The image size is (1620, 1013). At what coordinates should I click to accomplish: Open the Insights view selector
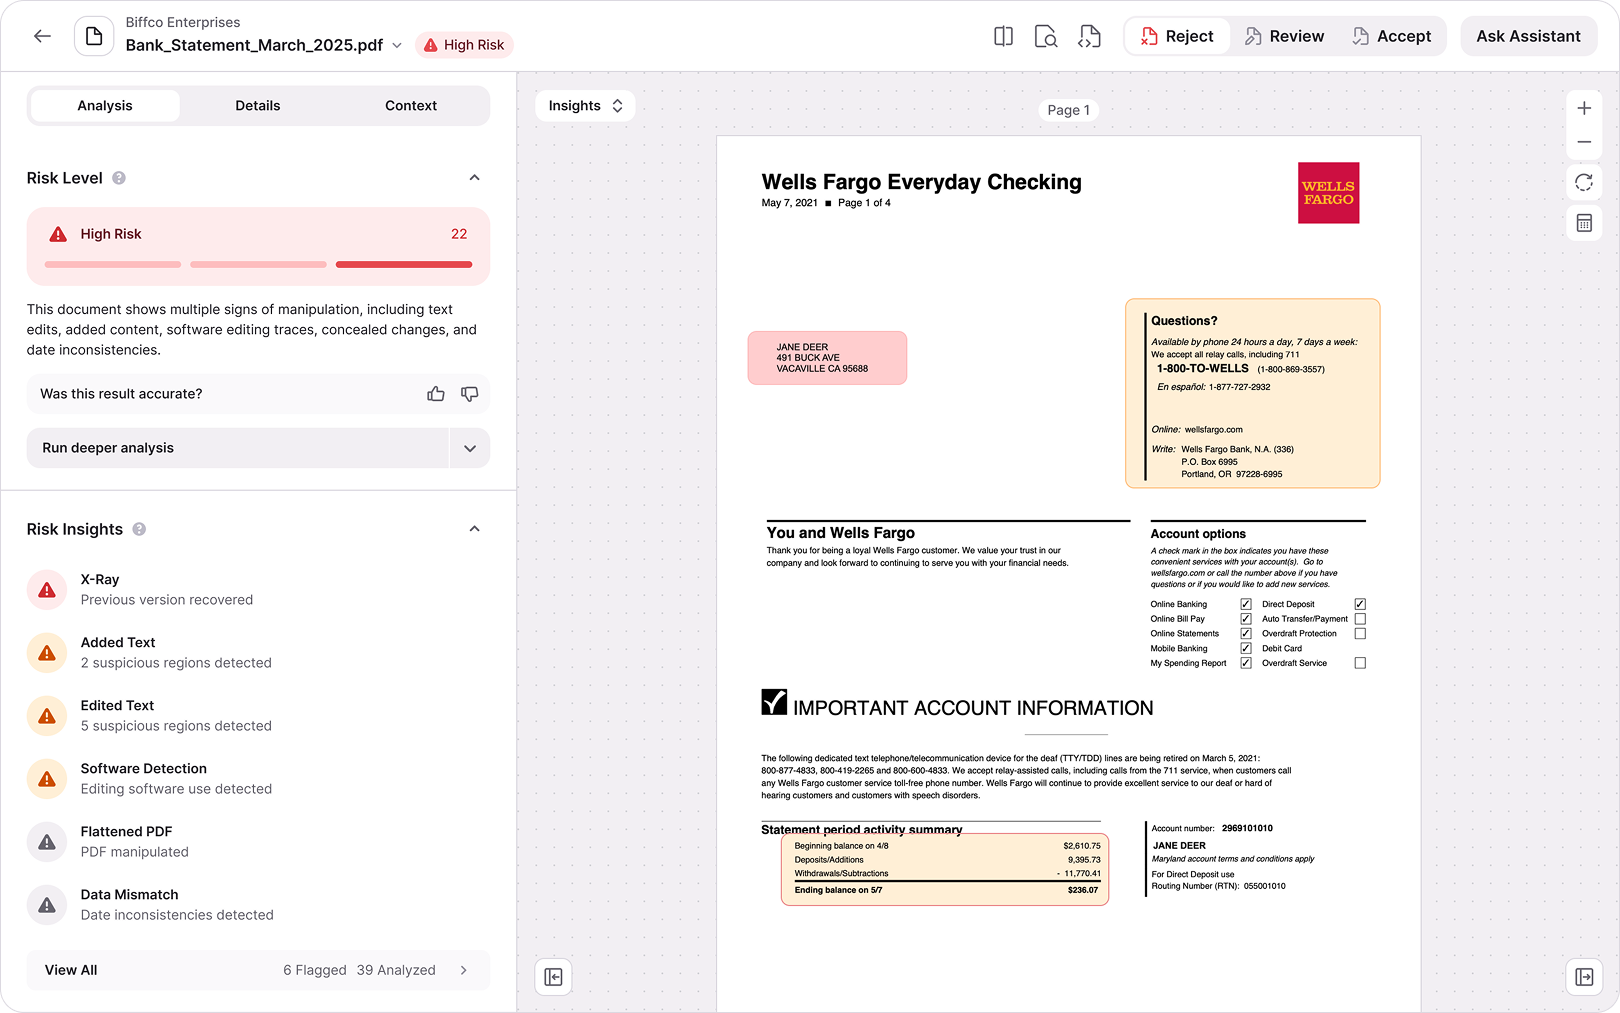click(x=585, y=106)
